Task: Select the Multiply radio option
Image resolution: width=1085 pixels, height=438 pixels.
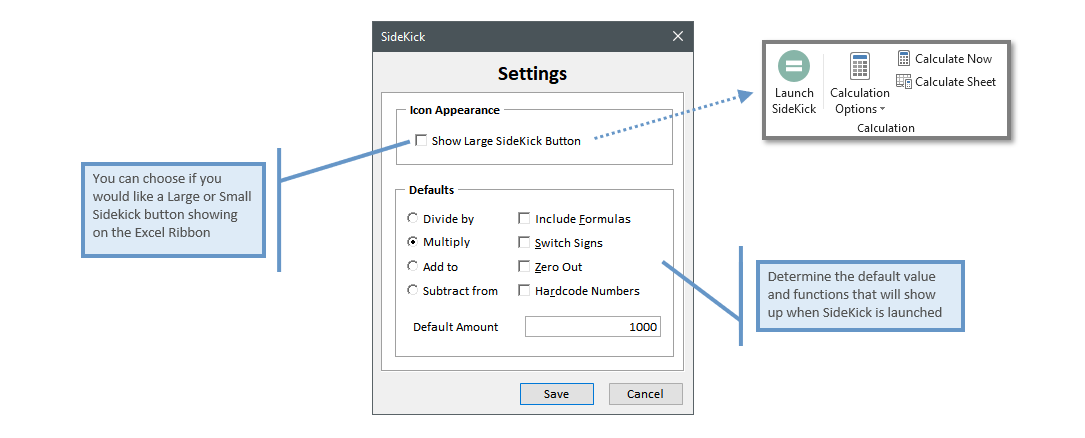Action: click(x=412, y=242)
